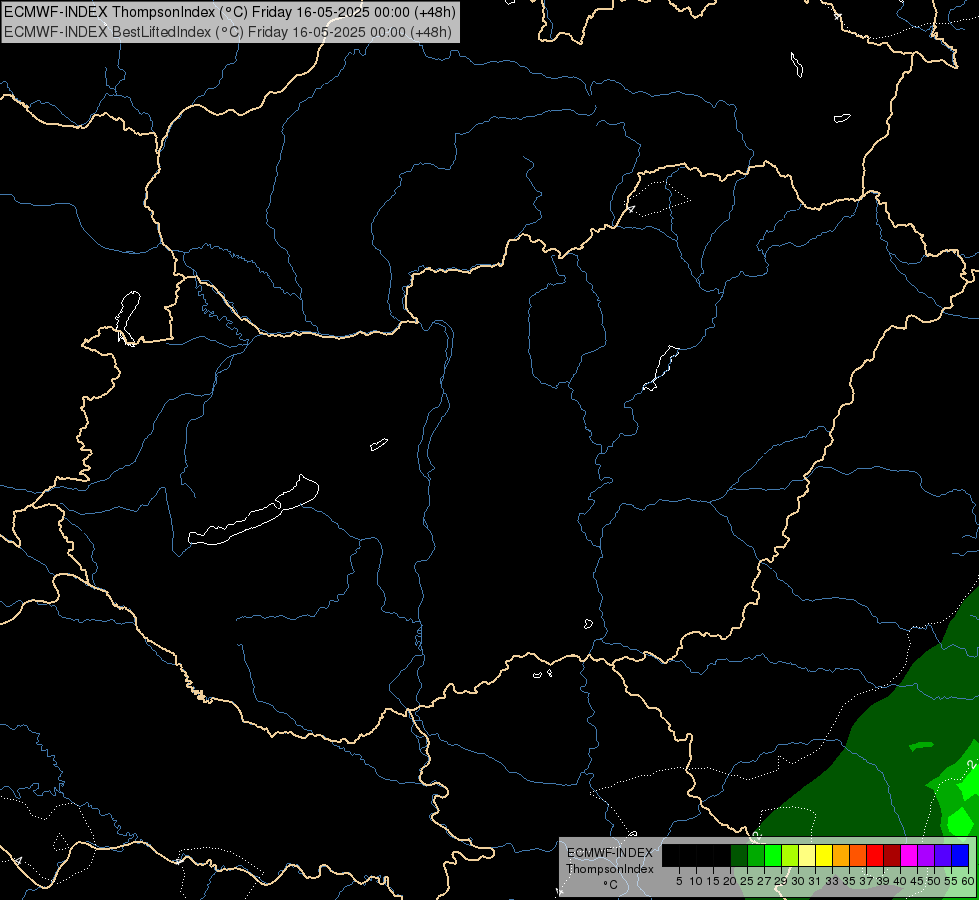Click the BestLiftedIndex title line
This screenshot has width=979, height=900.
(227, 32)
